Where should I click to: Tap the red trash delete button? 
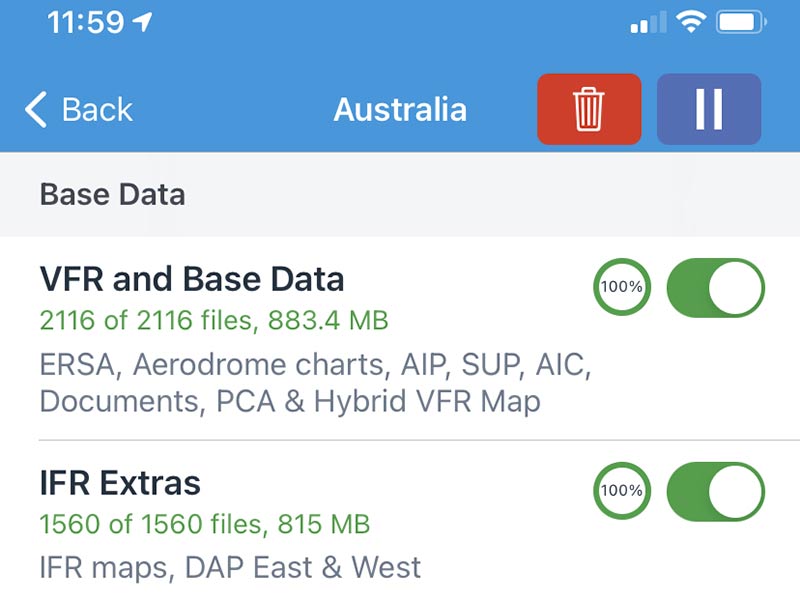[x=589, y=109]
